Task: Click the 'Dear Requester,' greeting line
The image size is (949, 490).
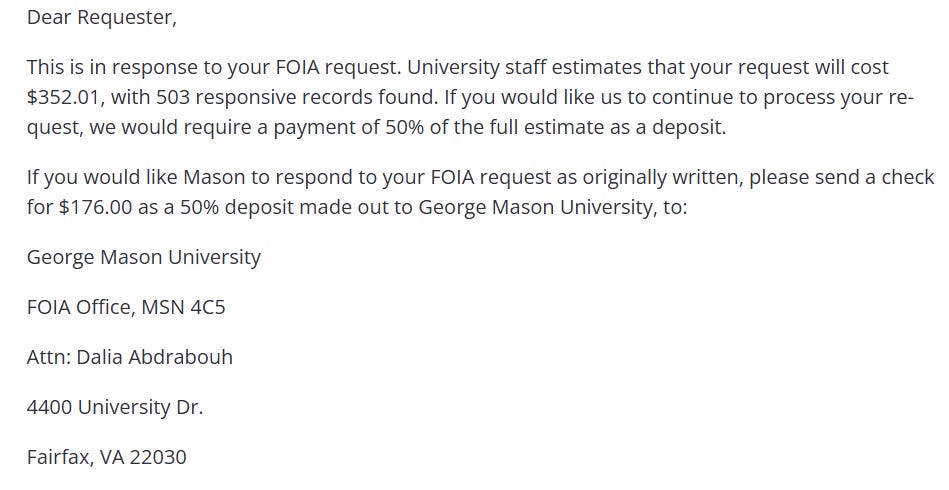Action: pyautogui.click(x=102, y=18)
